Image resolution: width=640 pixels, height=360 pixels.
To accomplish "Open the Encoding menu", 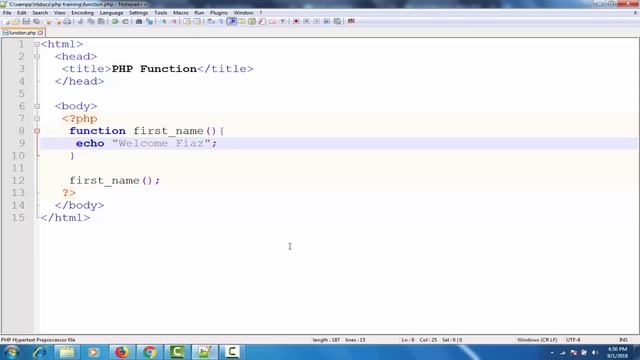I will pyautogui.click(x=82, y=13).
